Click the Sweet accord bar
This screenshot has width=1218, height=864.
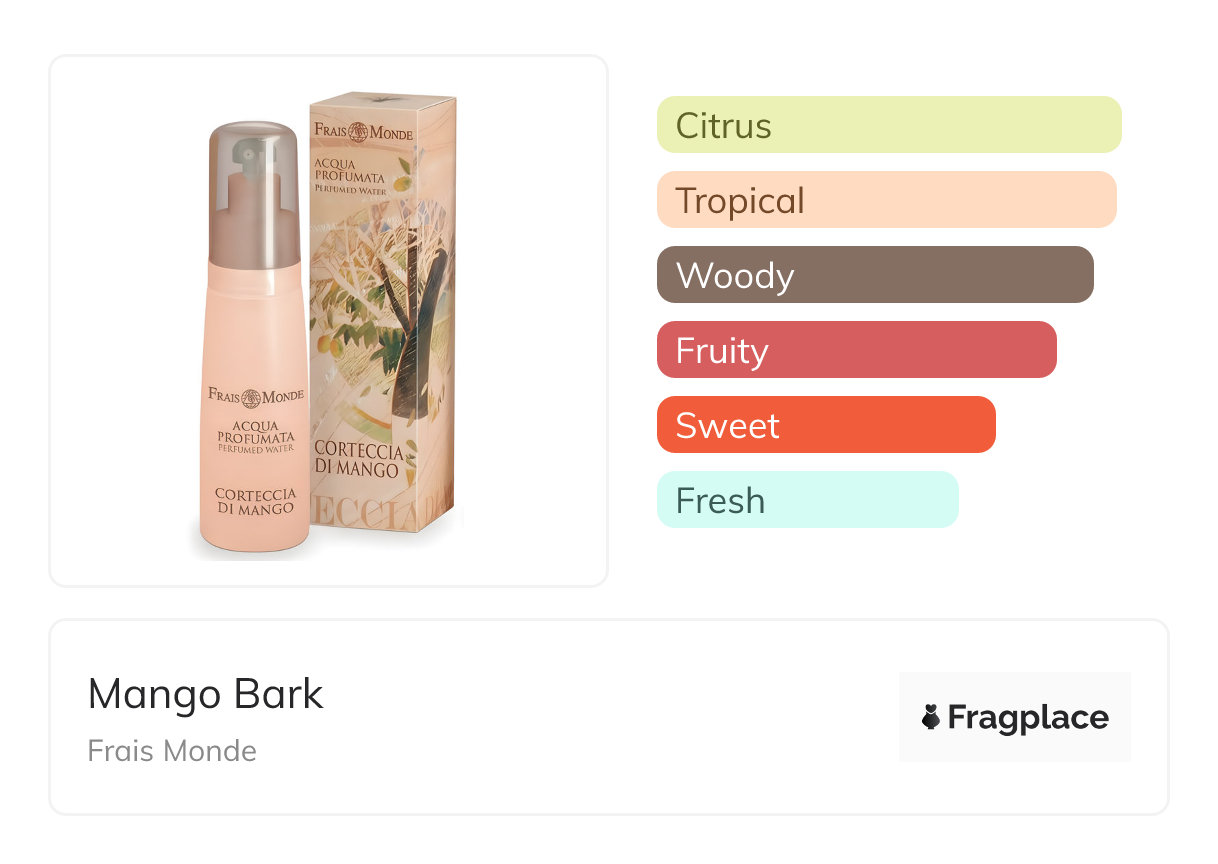coord(826,425)
